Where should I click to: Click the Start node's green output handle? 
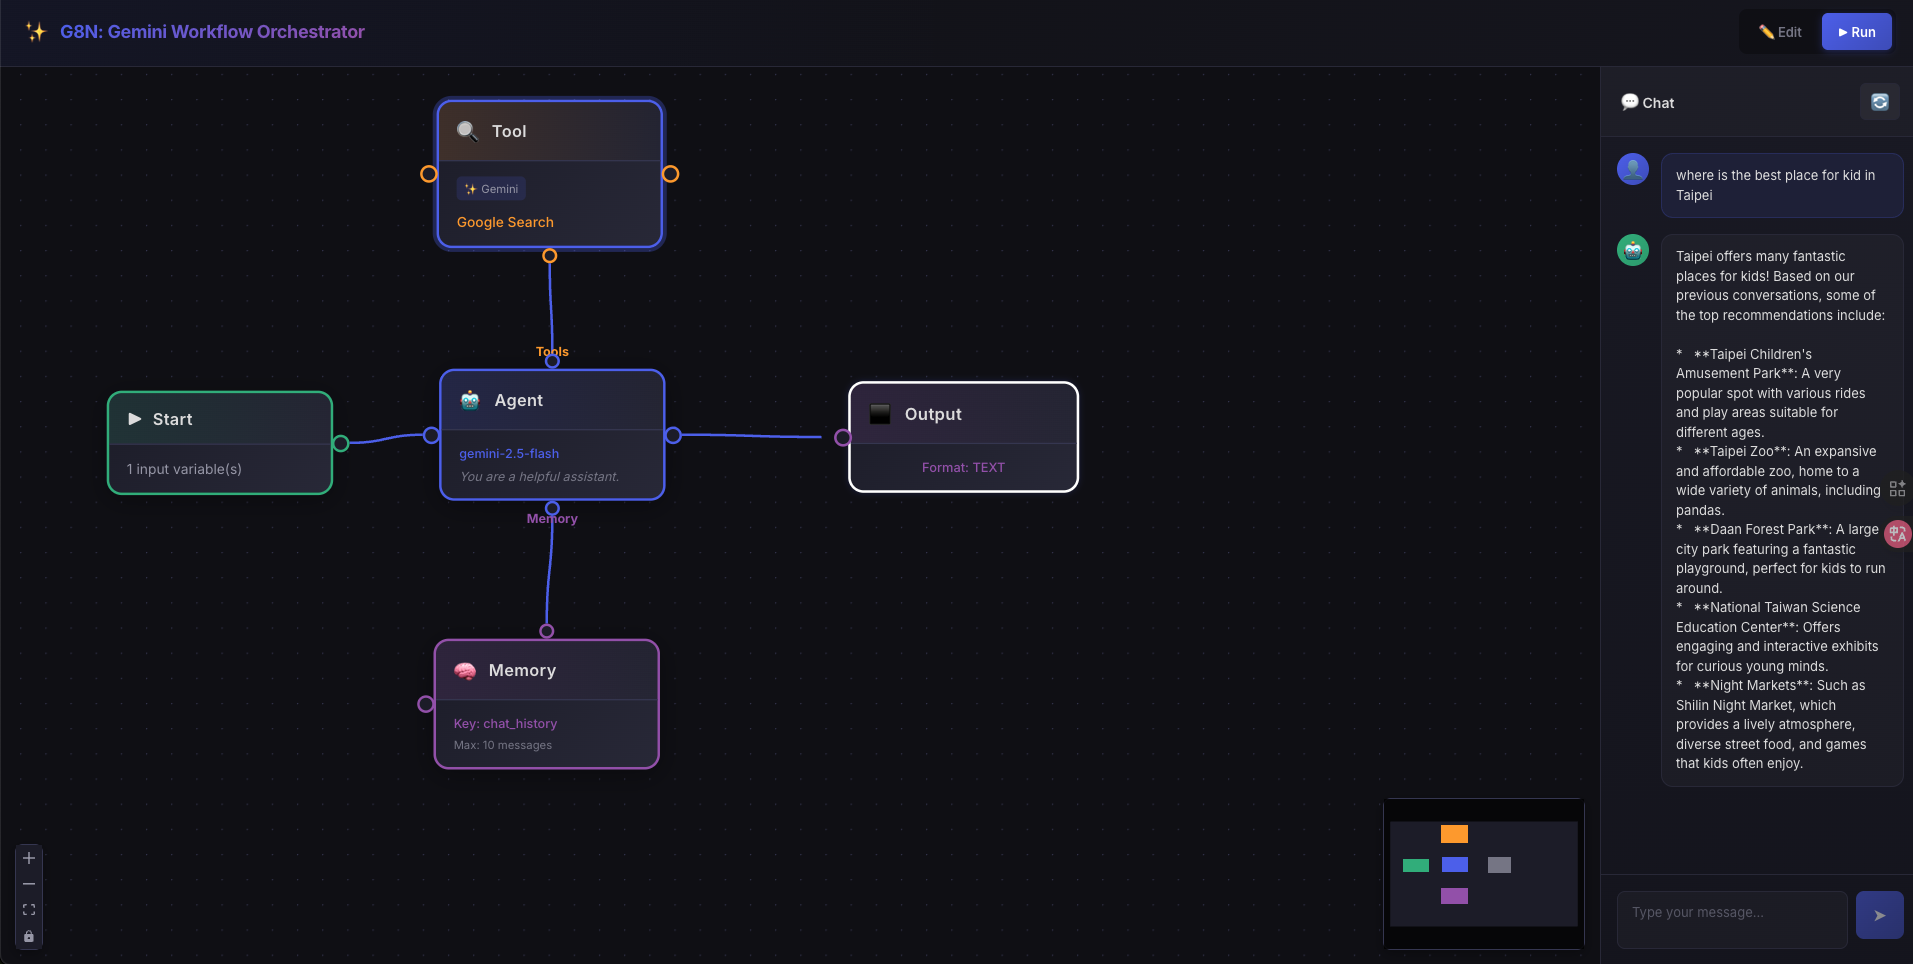point(341,443)
